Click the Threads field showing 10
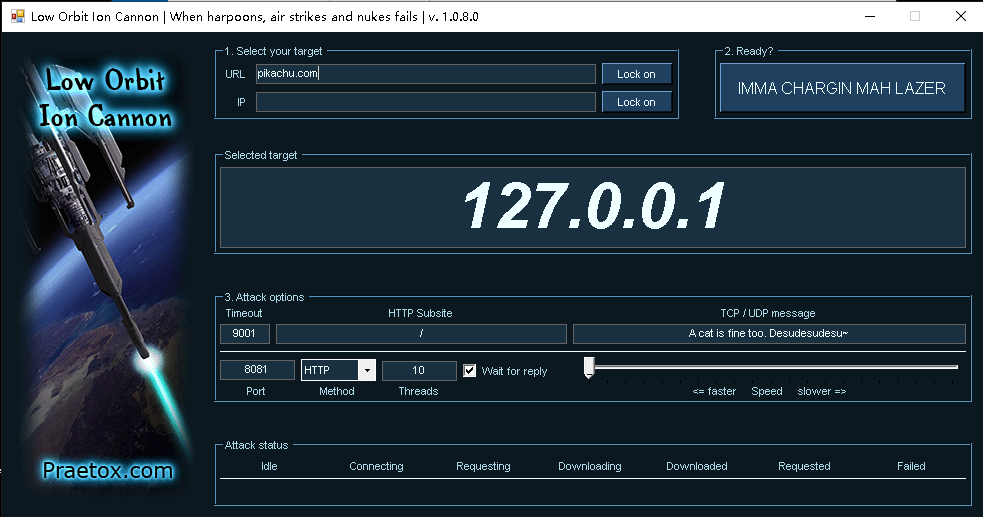Viewport: 983px width, 517px height. pyautogui.click(x=419, y=370)
